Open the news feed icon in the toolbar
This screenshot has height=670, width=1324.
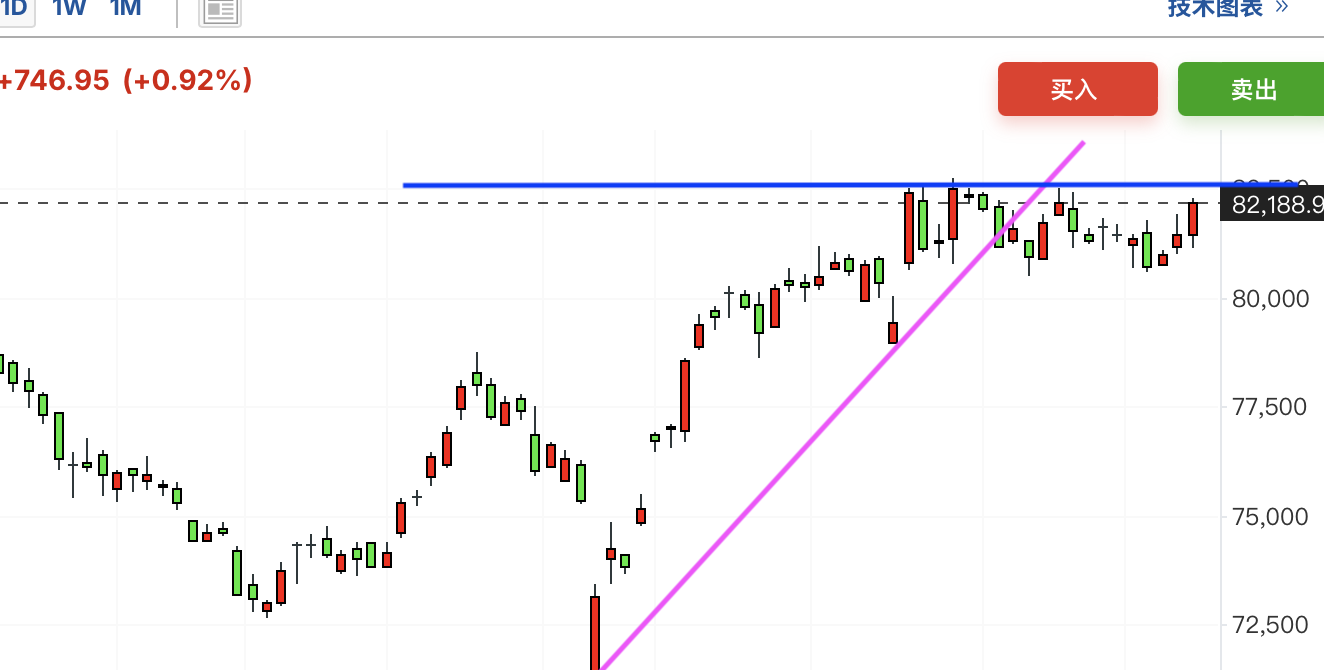(219, 11)
